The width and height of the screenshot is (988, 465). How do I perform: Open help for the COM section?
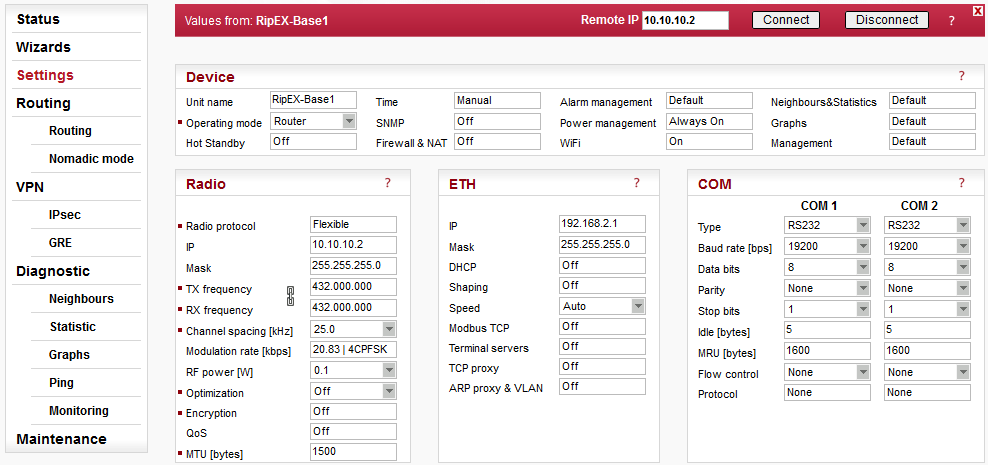pyautogui.click(x=962, y=183)
